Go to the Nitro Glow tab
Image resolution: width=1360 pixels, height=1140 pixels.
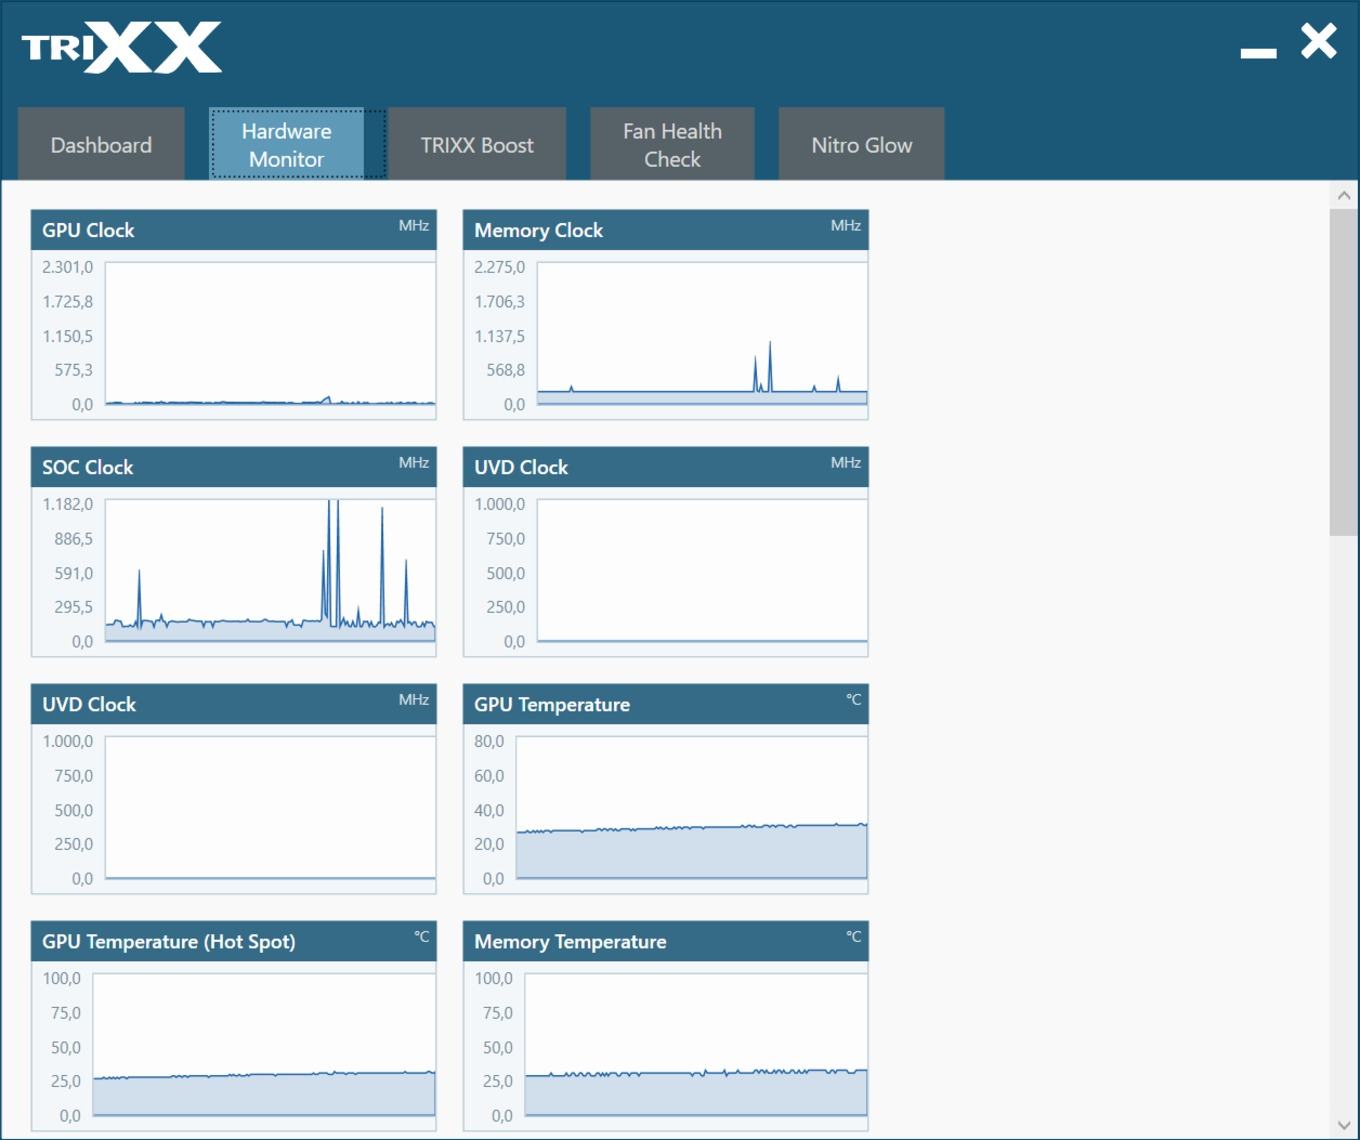click(862, 144)
